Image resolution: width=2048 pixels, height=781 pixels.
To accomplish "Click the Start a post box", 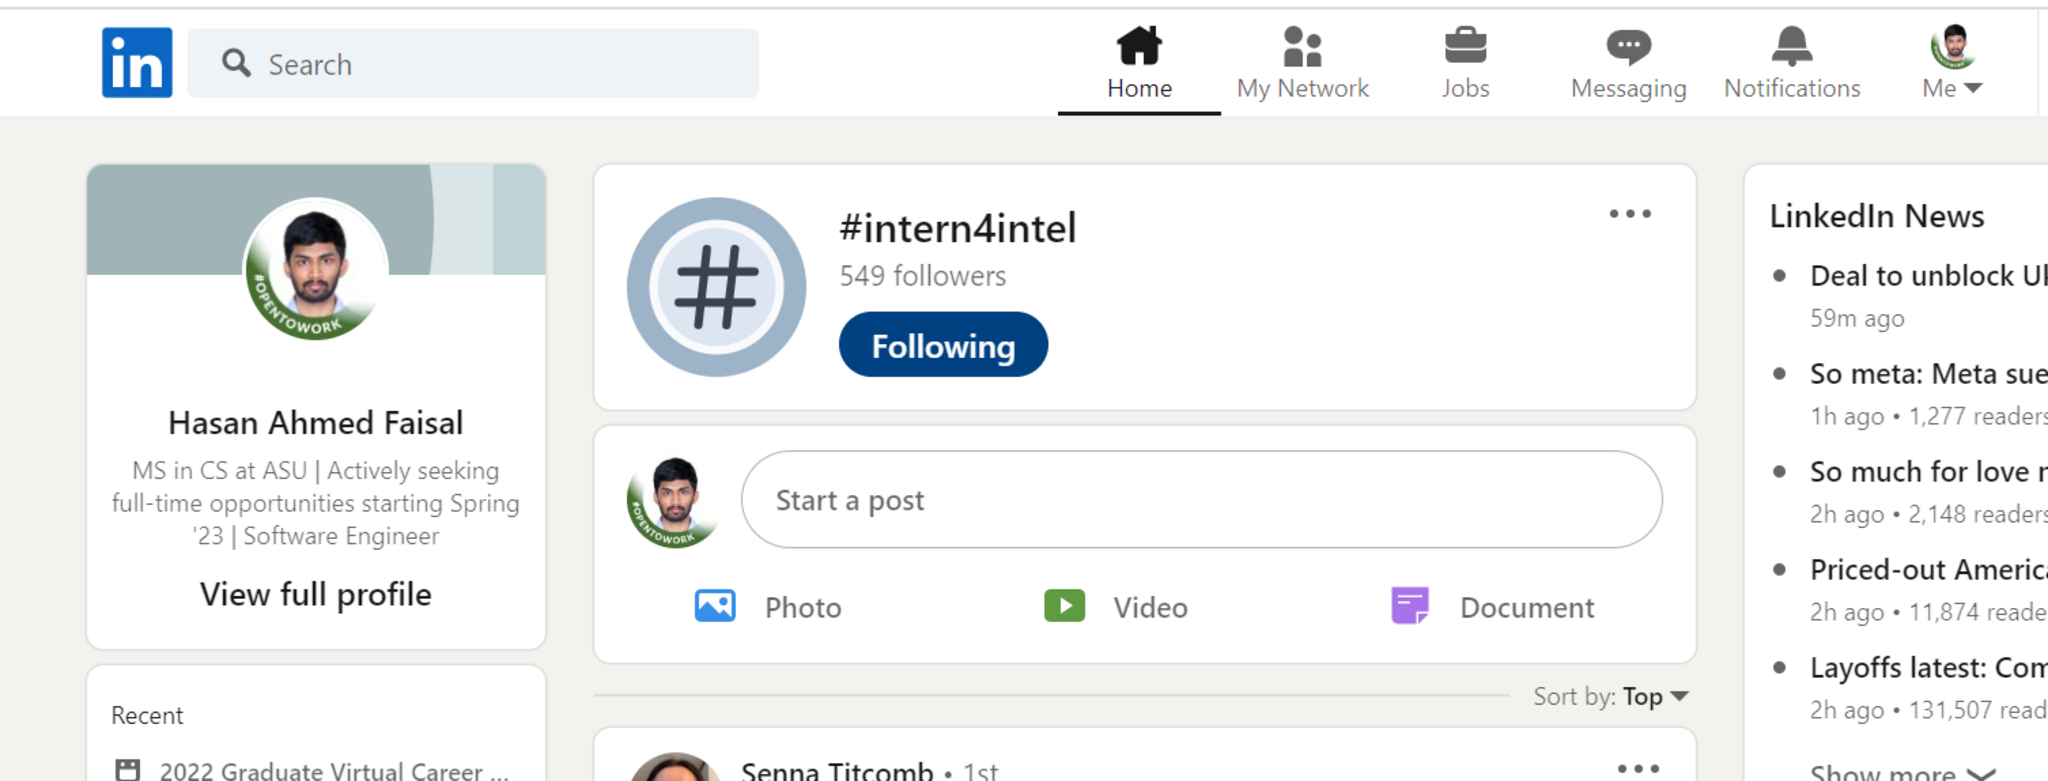I will click(x=1201, y=500).
